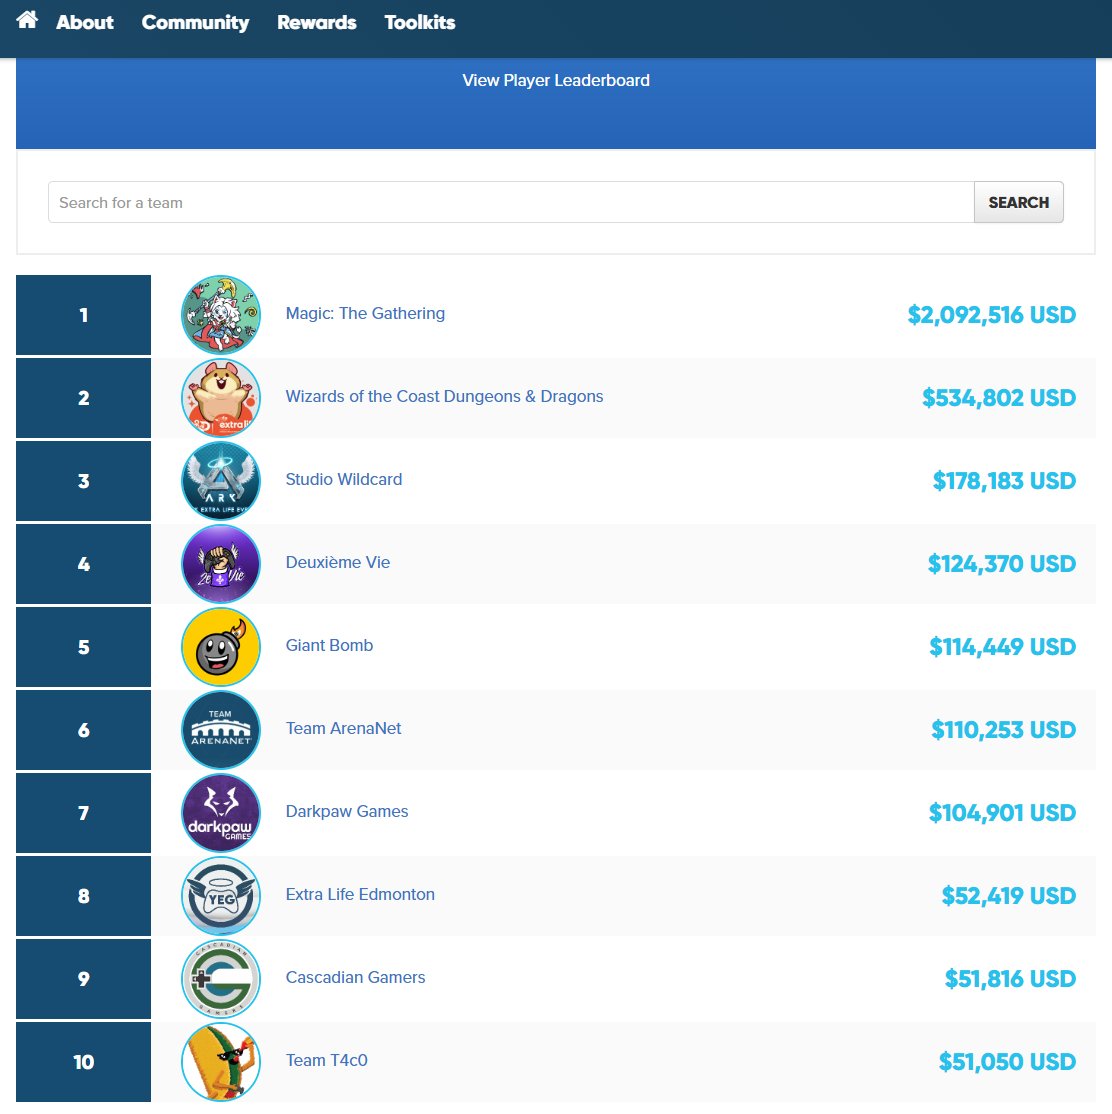This screenshot has width=1112, height=1114.
Task: Open Extra Life Edmonton team link
Action: point(360,894)
